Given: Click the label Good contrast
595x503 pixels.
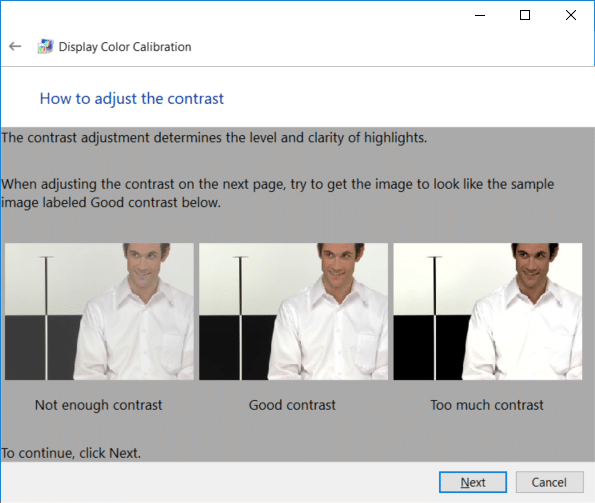Looking at the screenshot, I should coord(292,405).
